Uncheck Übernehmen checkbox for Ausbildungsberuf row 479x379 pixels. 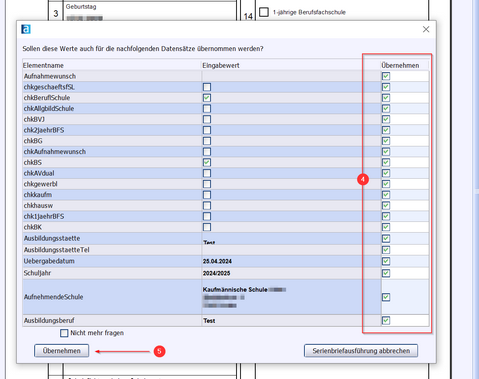tap(386, 321)
